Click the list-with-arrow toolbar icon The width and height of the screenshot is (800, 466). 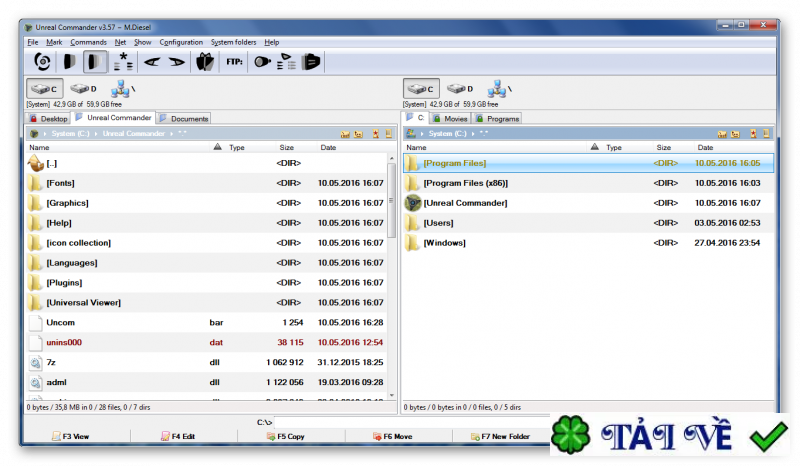(x=286, y=62)
